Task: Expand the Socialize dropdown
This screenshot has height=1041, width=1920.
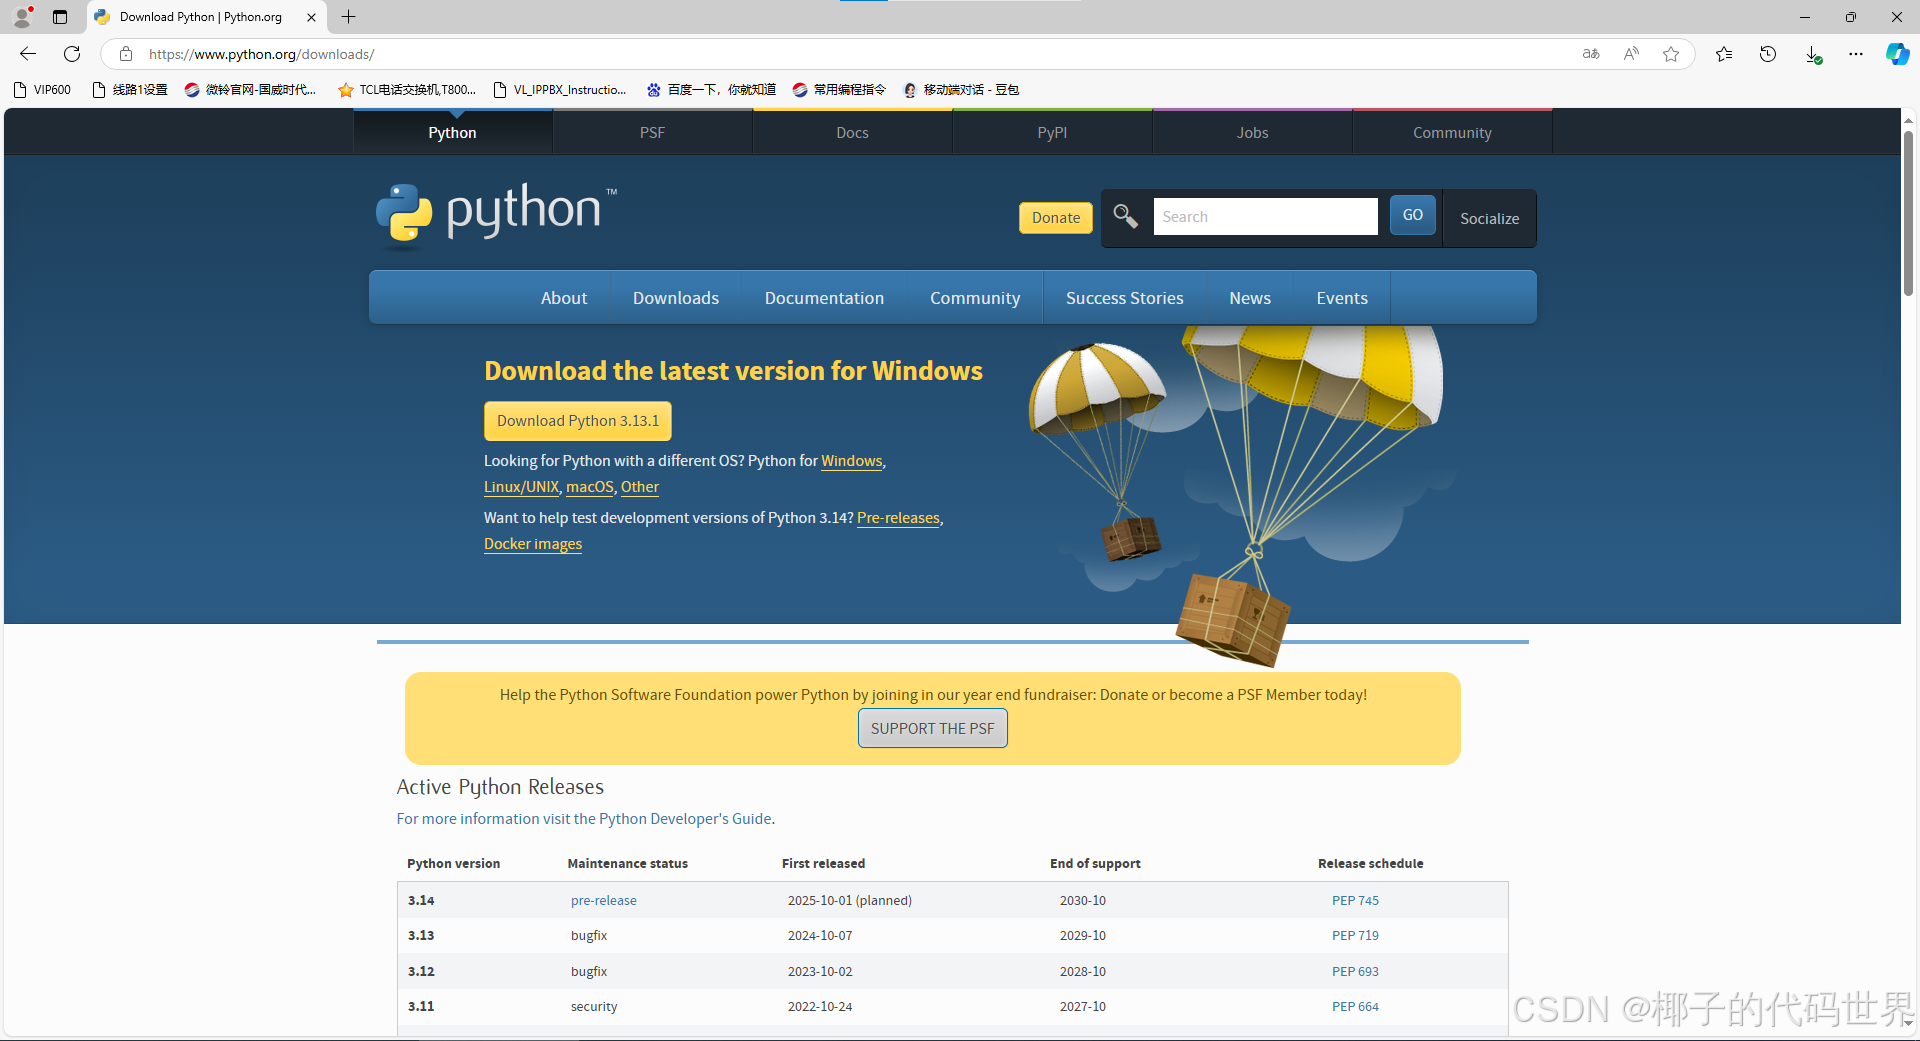Action: 1489,218
